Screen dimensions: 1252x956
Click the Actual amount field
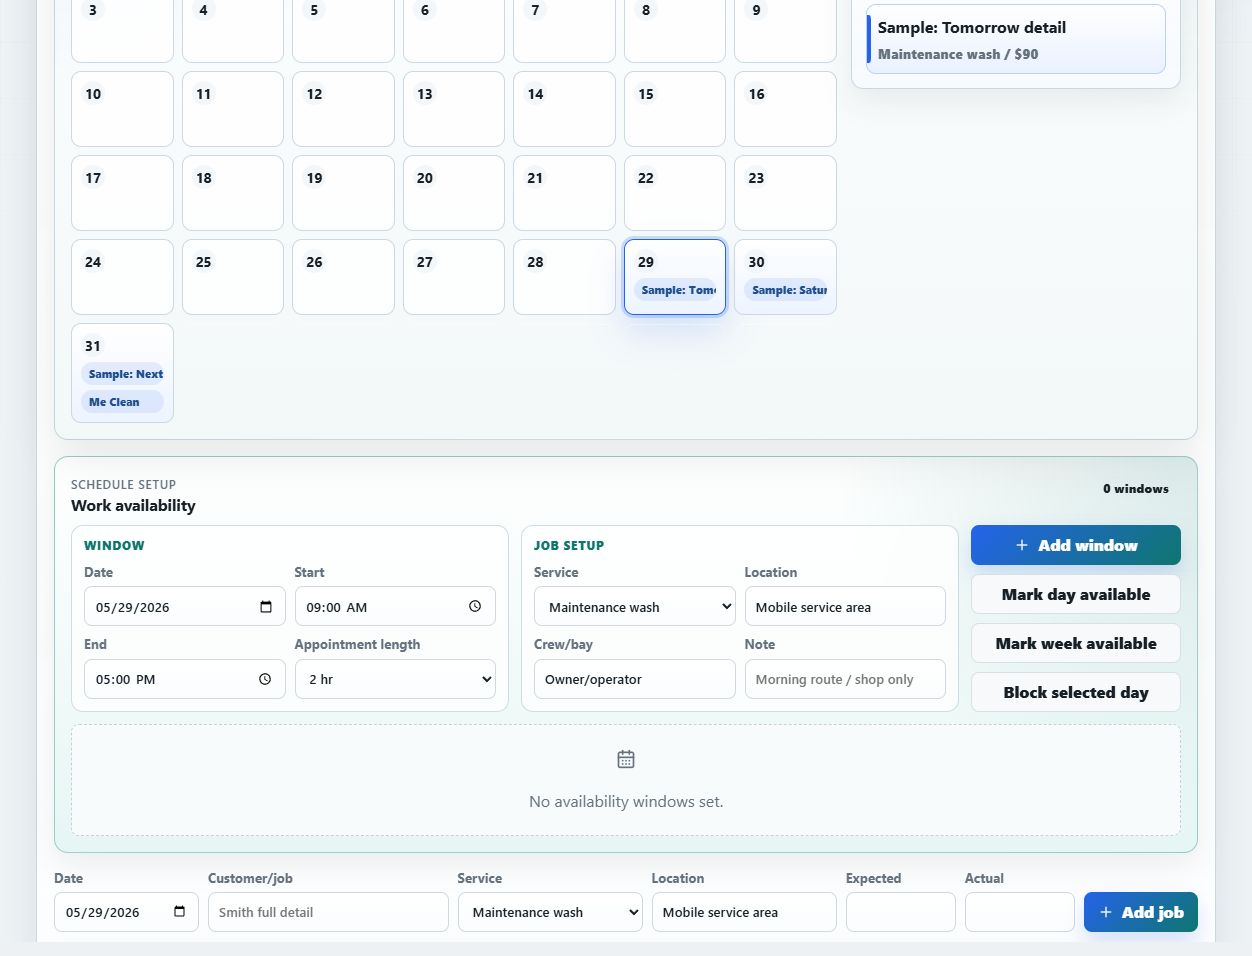click(x=1020, y=912)
